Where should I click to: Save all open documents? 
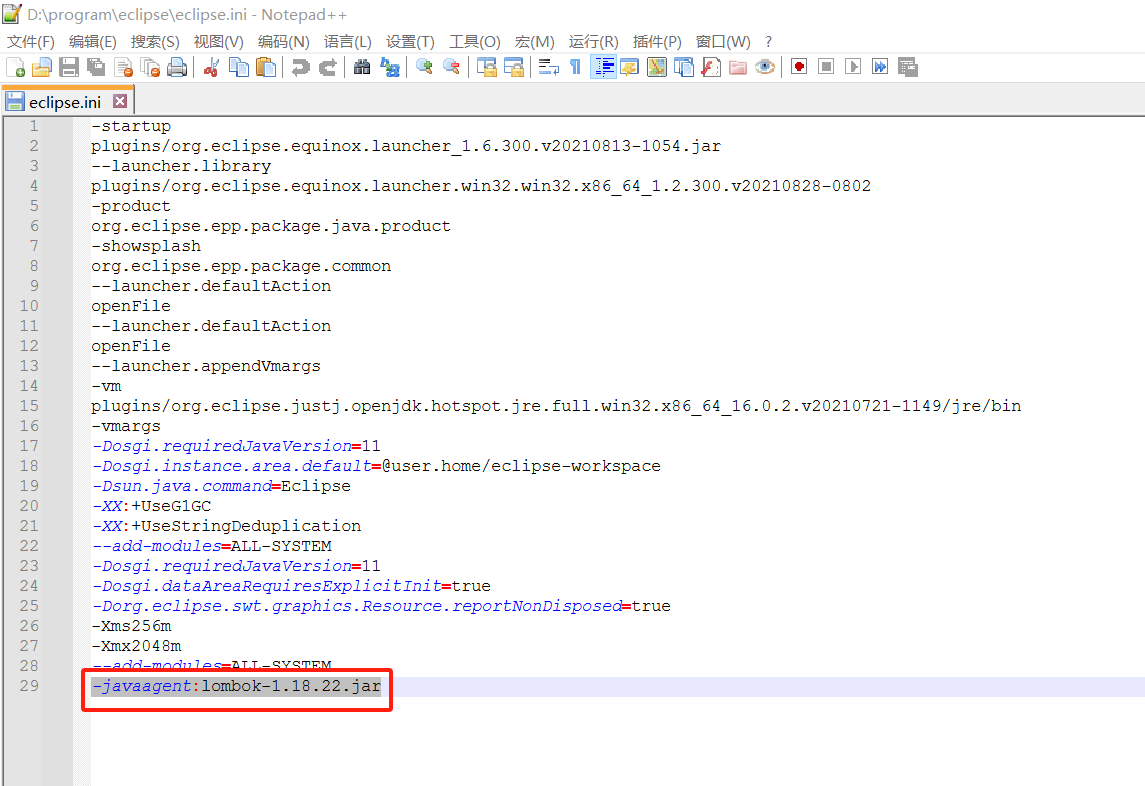[95, 67]
